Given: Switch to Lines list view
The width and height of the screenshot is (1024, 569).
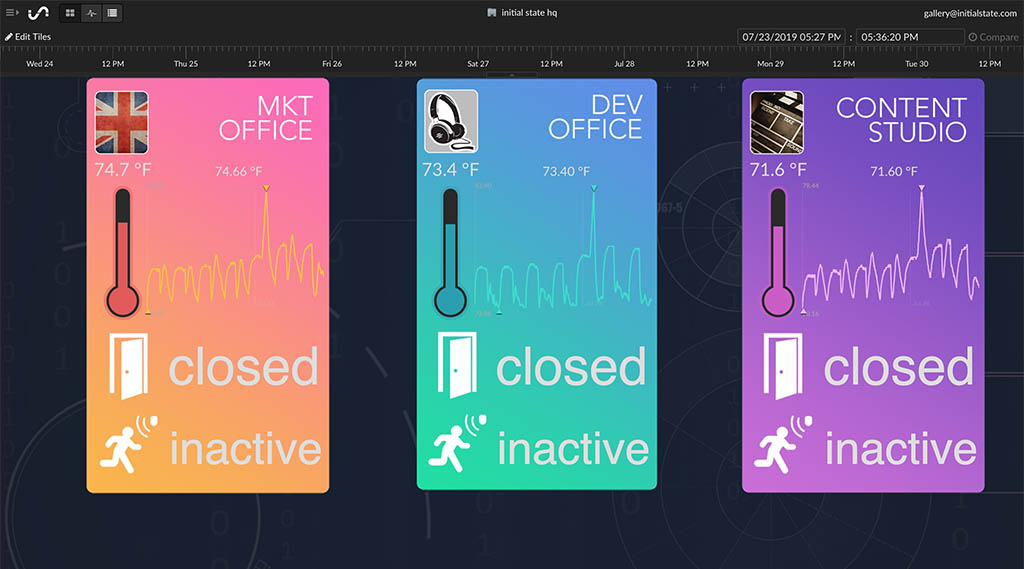Looking at the screenshot, I should click(x=111, y=13).
